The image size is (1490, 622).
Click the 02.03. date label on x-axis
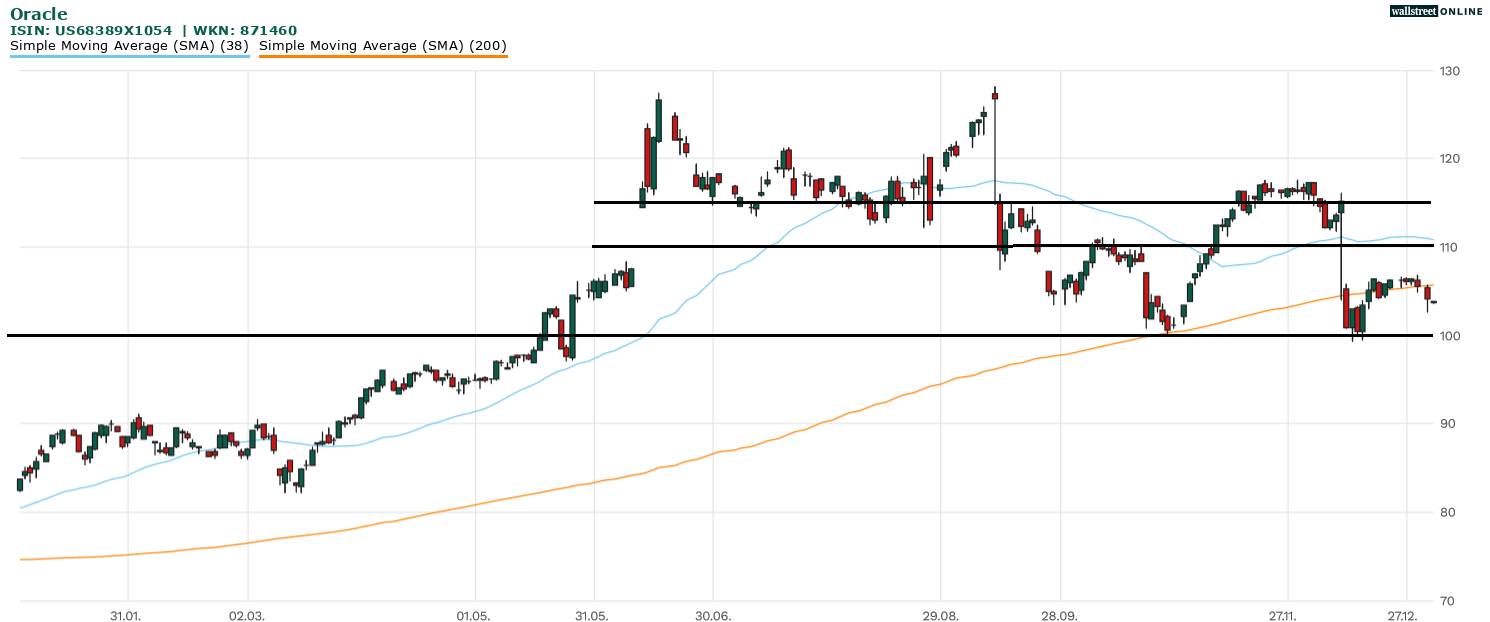[x=245, y=615]
